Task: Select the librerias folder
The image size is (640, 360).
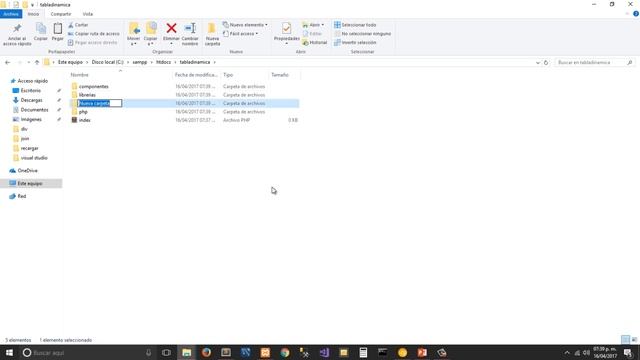Action: pyautogui.click(x=87, y=95)
